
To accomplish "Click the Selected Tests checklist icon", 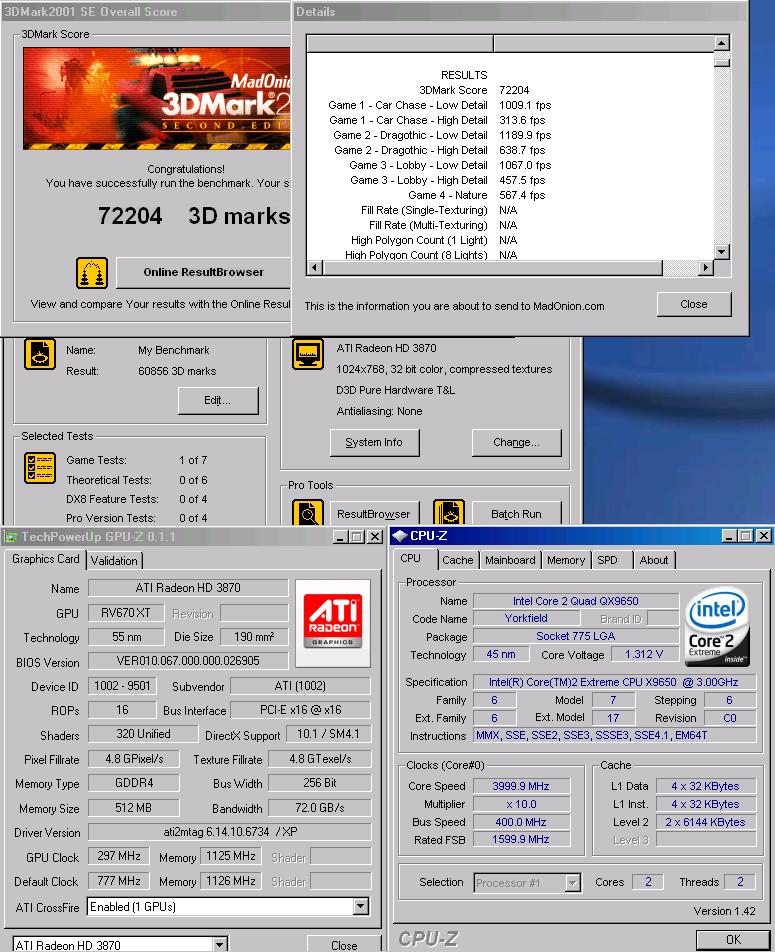I will click(40, 468).
